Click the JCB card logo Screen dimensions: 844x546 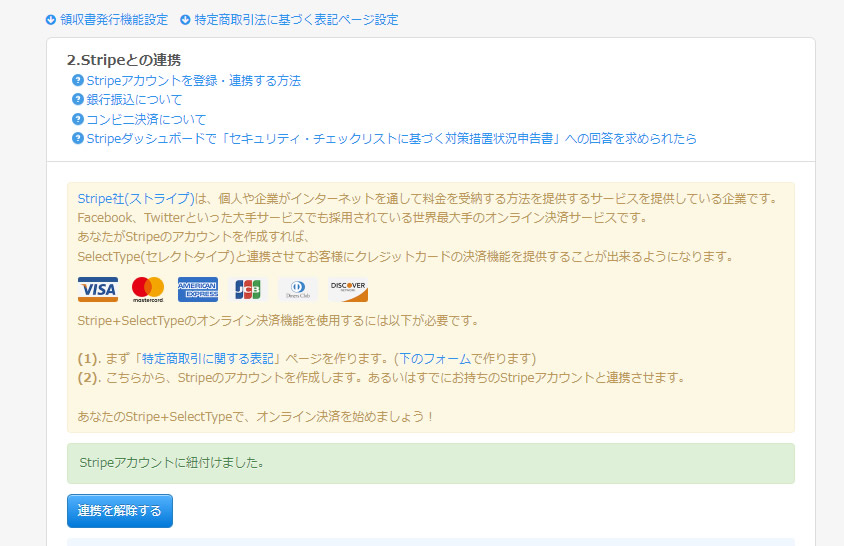(x=247, y=289)
